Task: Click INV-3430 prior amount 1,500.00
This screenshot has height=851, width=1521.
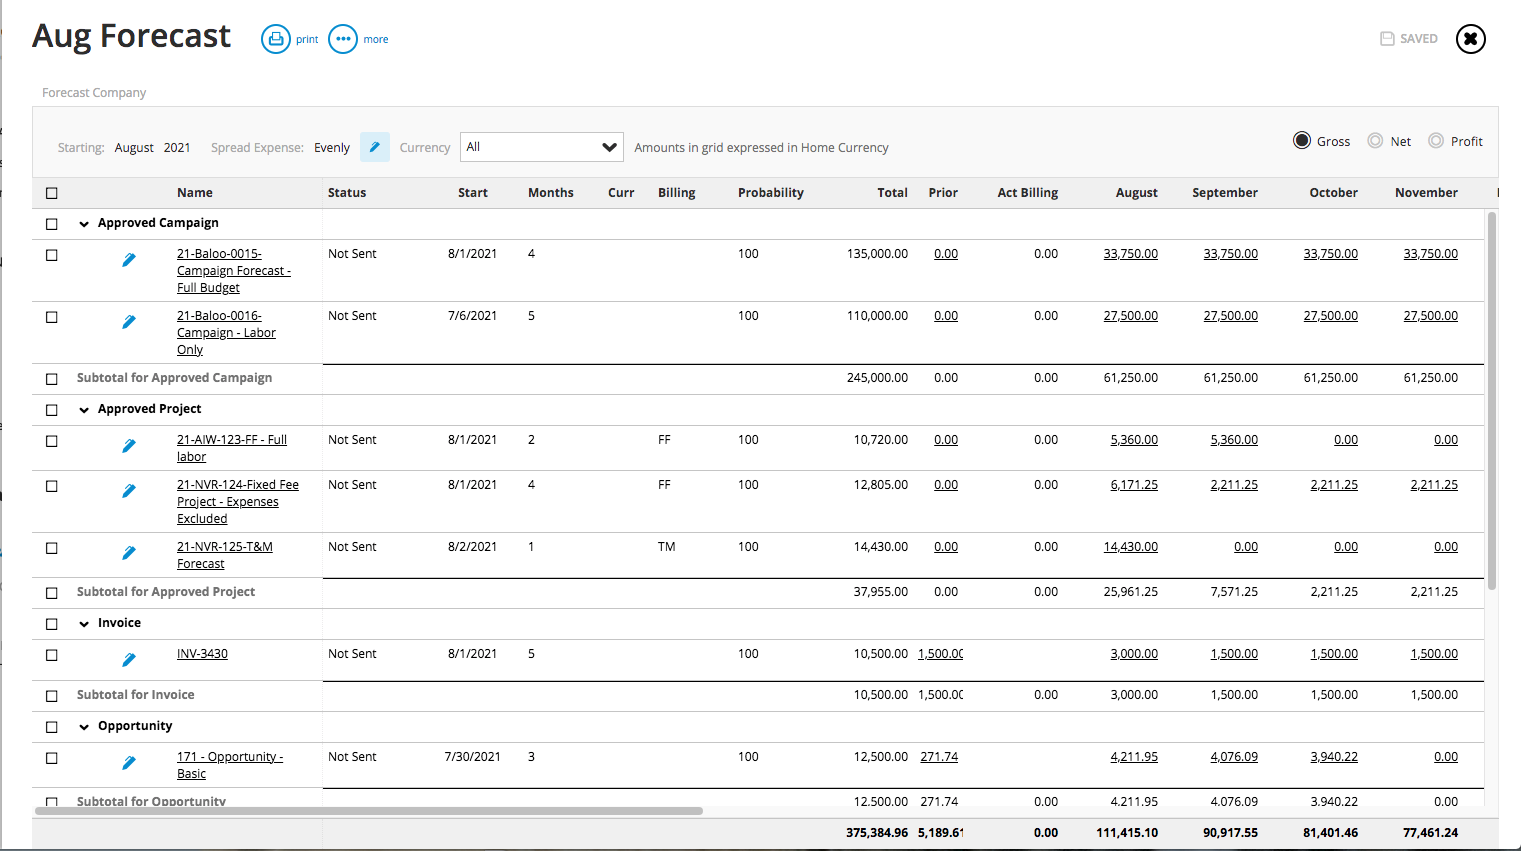Action: coord(940,654)
